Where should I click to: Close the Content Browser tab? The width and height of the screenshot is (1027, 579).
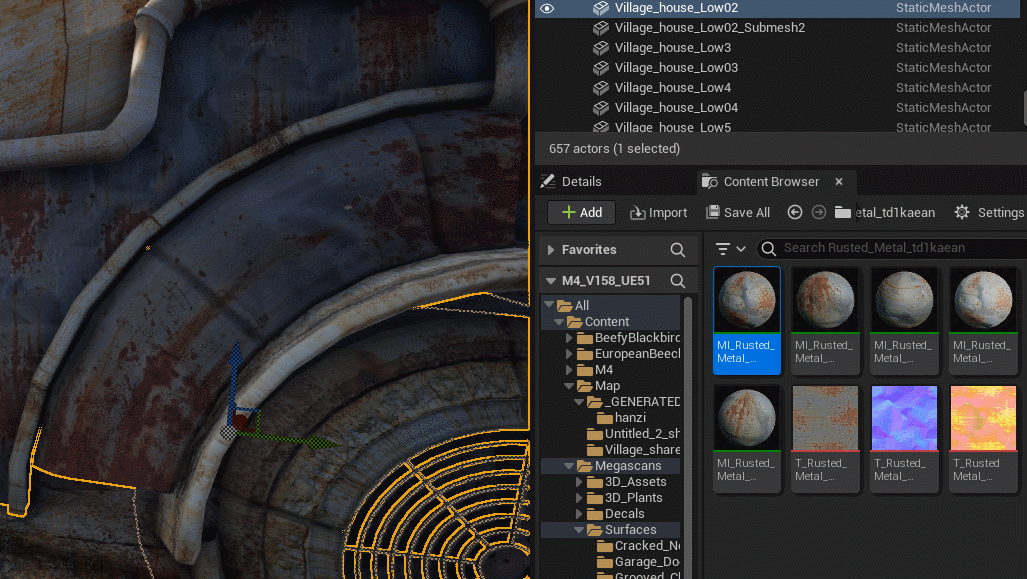coord(839,181)
